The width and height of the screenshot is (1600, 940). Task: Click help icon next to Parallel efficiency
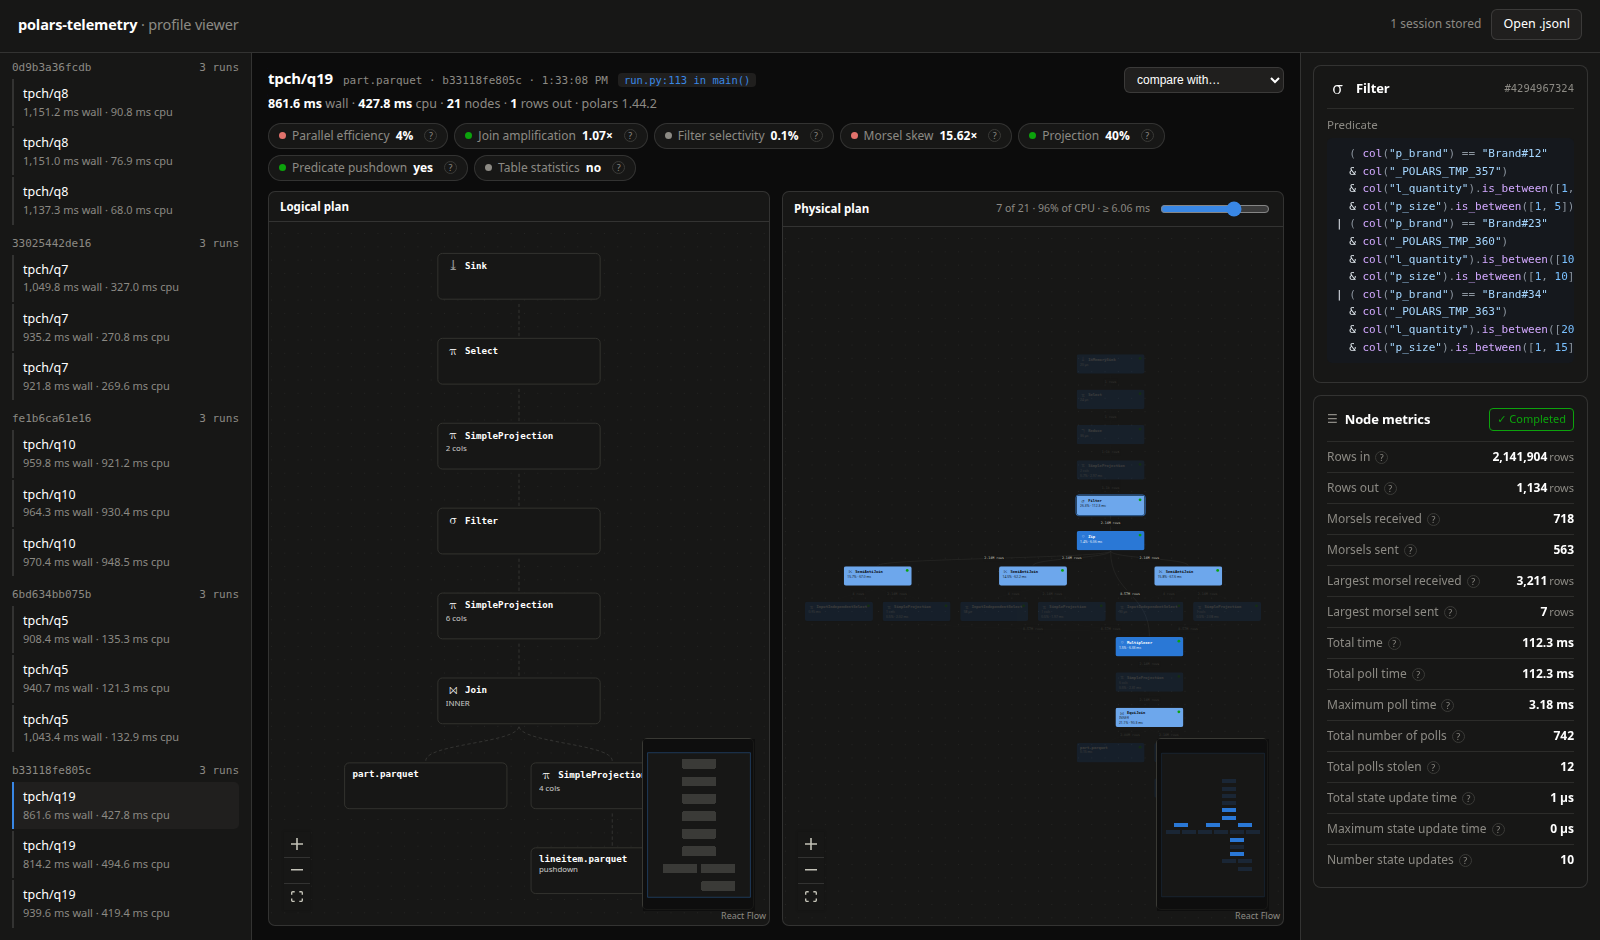coord(430,136)
